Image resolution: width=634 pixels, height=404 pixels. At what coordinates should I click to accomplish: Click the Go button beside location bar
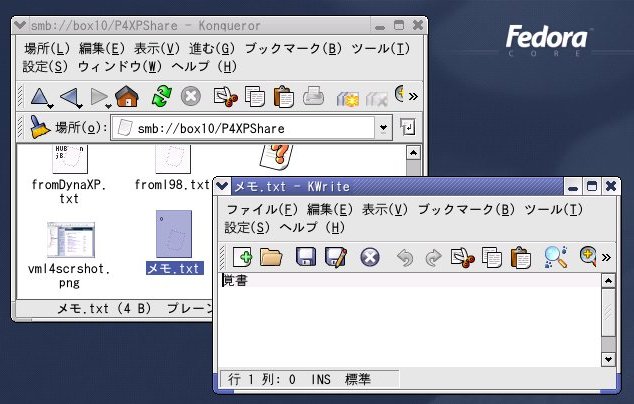408,127
